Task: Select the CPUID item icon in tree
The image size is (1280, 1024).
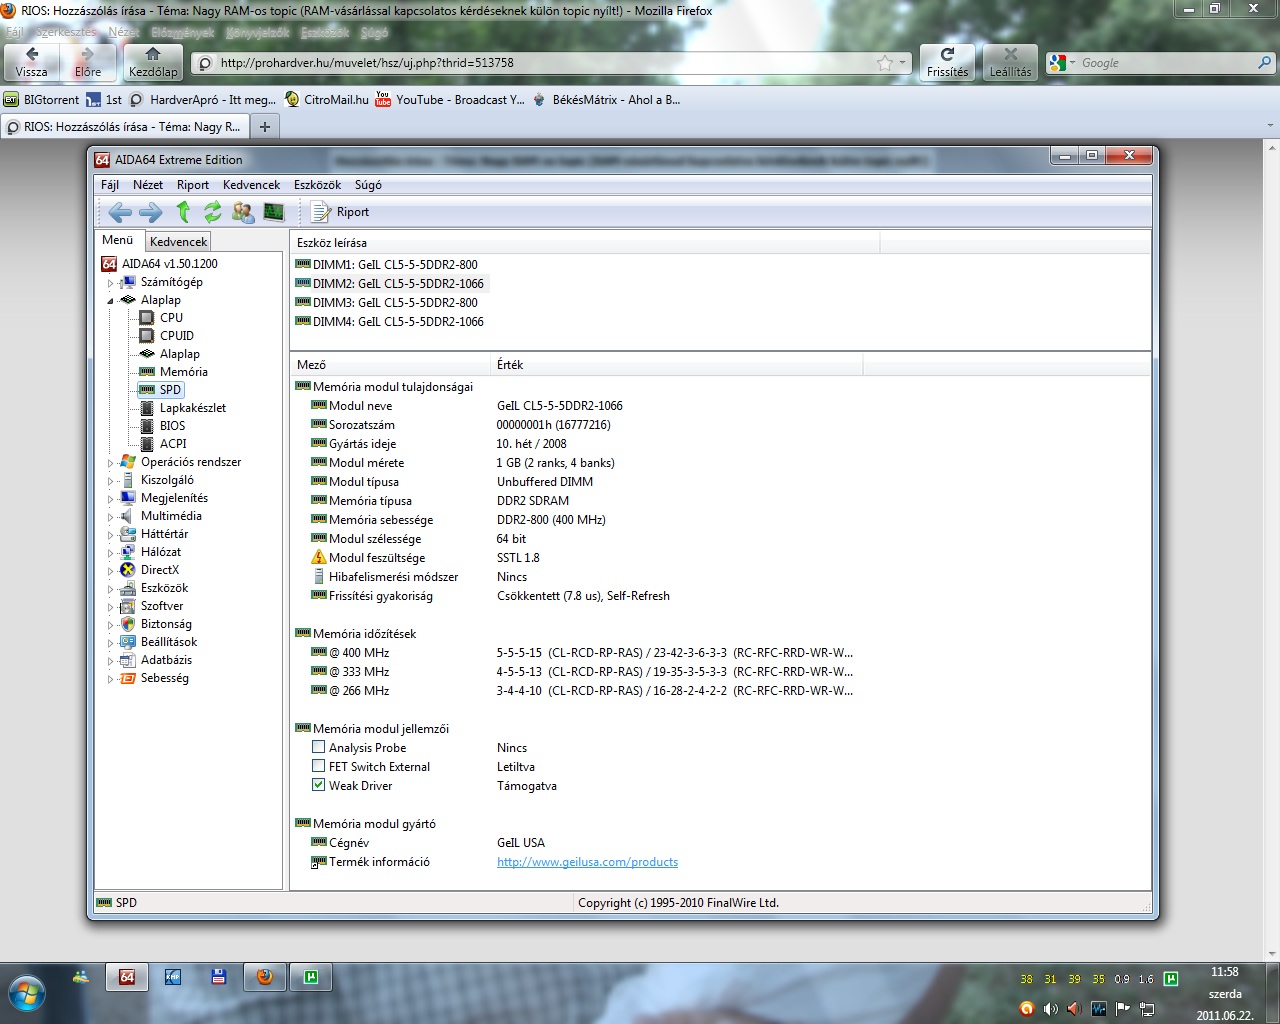Action: (x=147, y=336)
